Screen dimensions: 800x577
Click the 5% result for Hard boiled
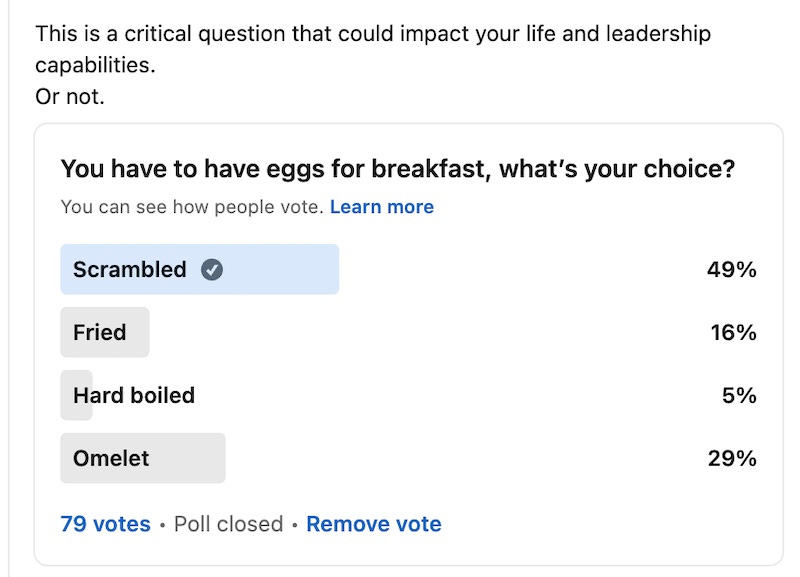(739, 395)
